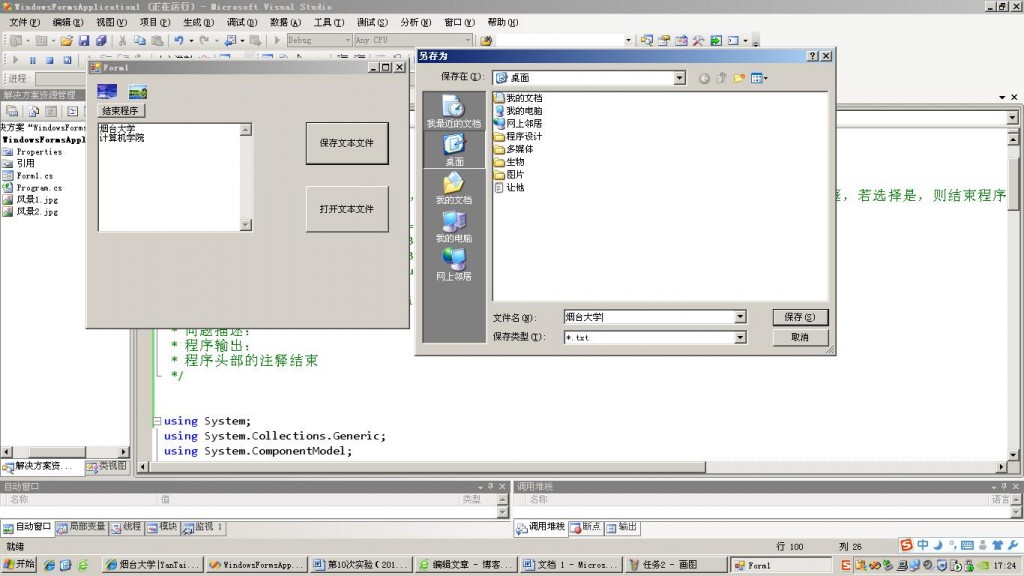Click the Start Page toolbar icon
The image size is (1024, 576).
(716, 40)
